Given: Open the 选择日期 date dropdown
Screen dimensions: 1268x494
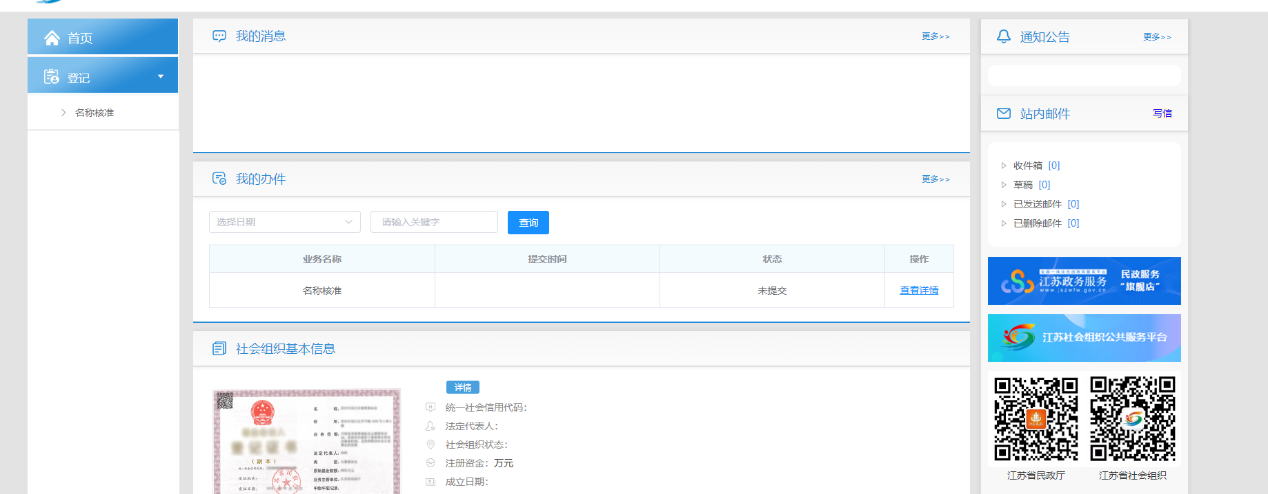Looking at the screenshot, I should coord(285,222).
